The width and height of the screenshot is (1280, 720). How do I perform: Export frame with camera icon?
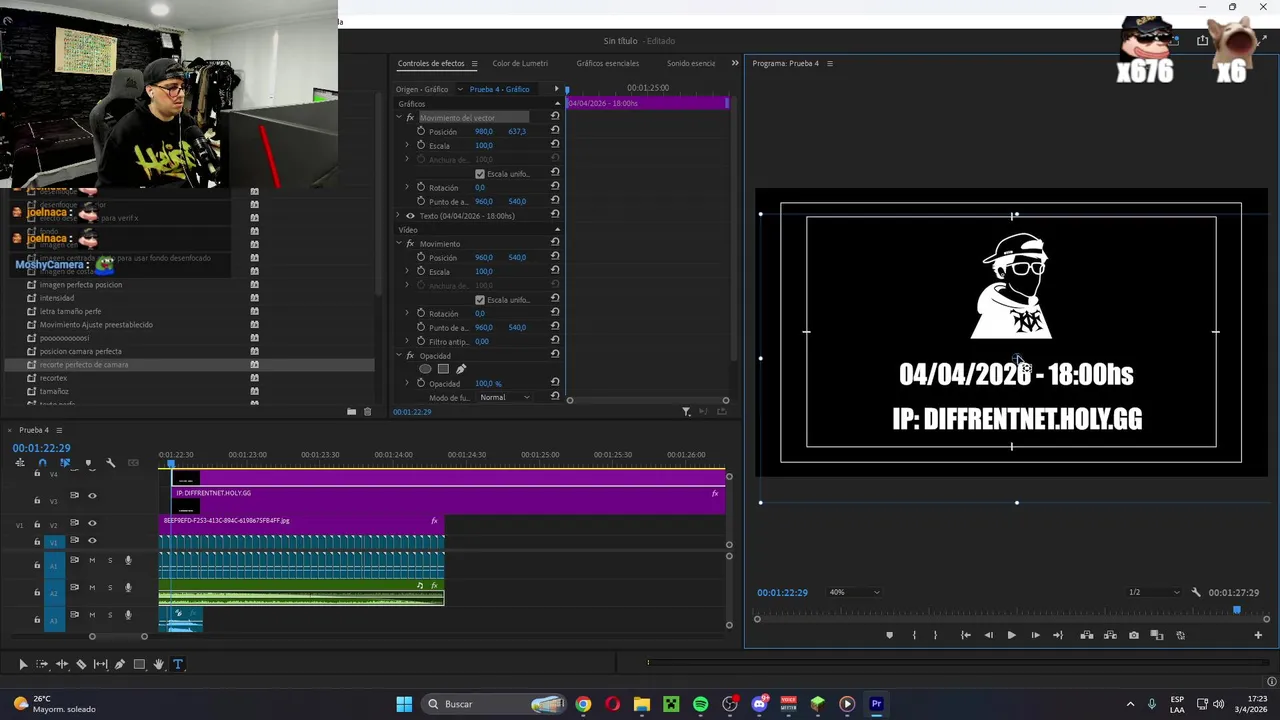click(1133, 635)
